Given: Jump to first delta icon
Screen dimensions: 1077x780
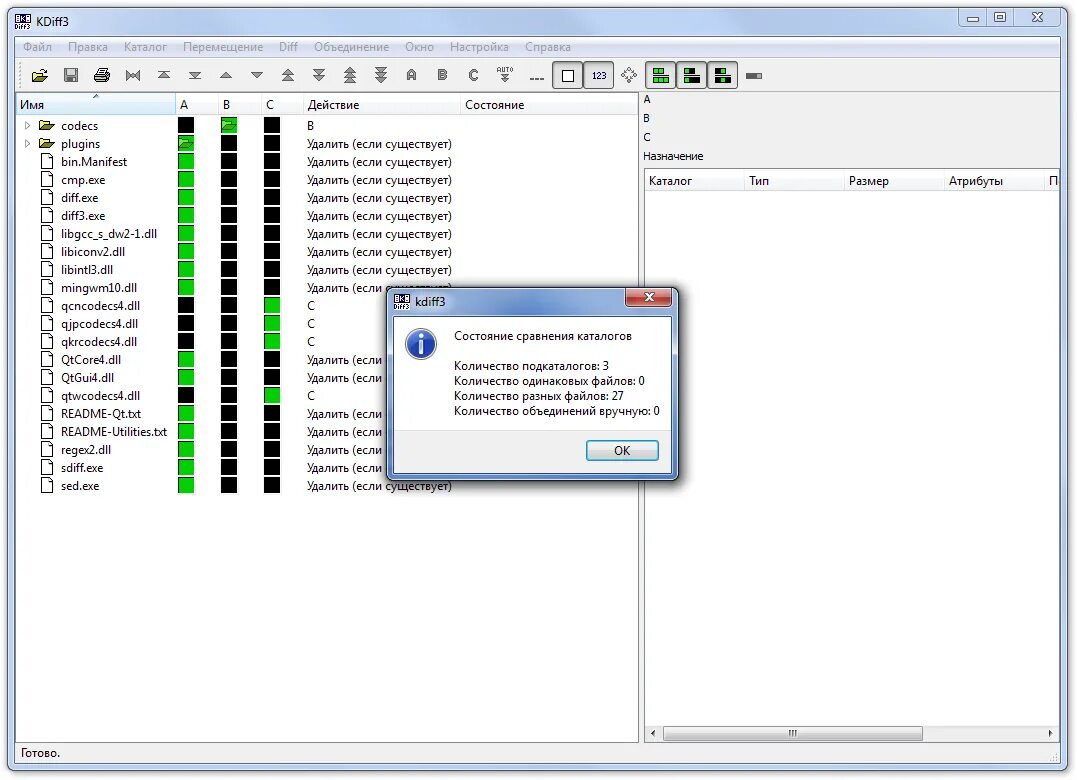Looking at the screenshot, I should coord(164,76).
